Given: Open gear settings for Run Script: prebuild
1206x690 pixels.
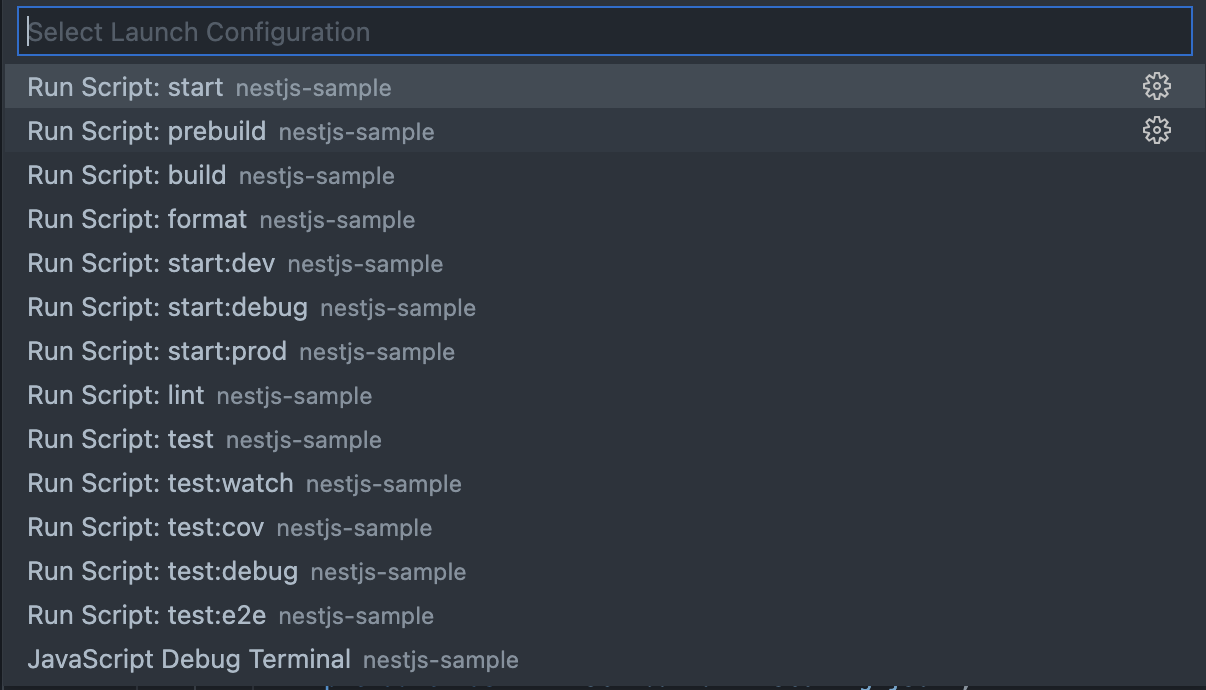Looking at the screenshot, I should (x=1157, y=130).
